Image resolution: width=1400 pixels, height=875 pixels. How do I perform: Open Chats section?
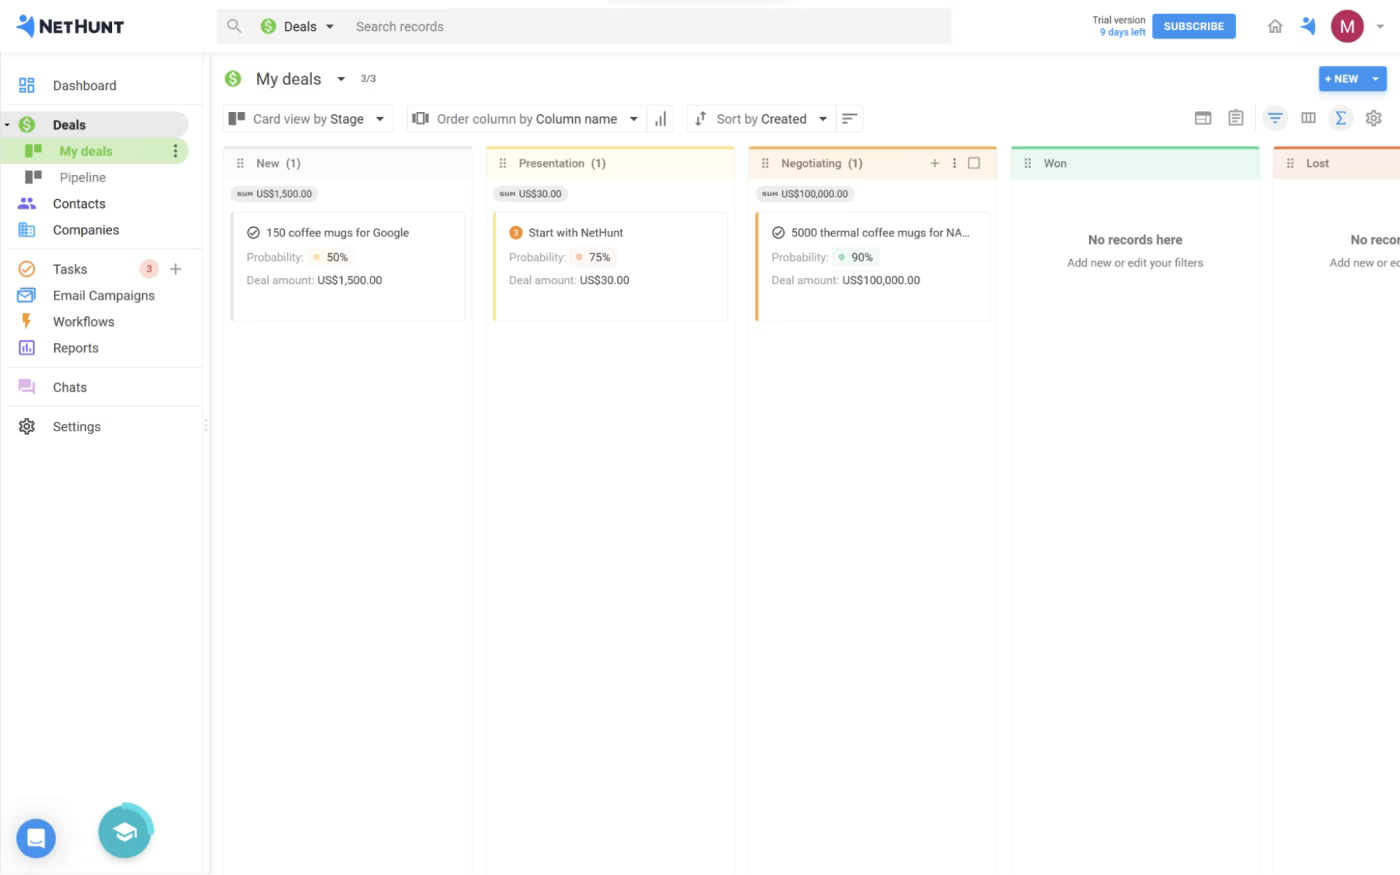(x=70, y=387)
